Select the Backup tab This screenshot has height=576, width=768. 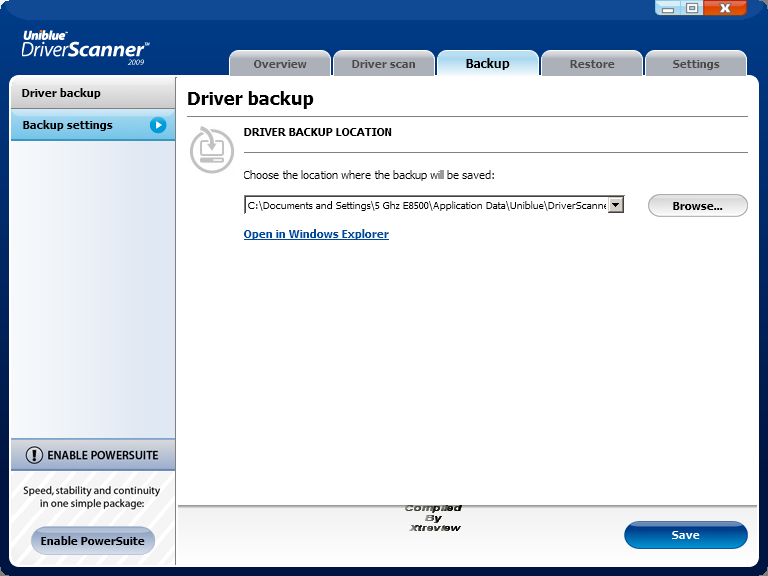point(487,64)
